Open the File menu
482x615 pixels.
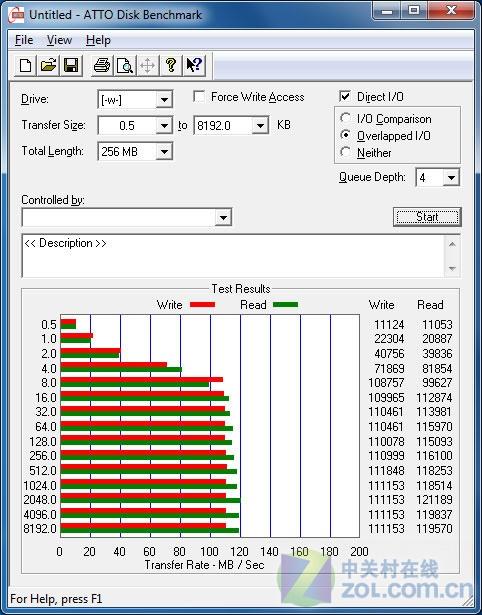(24, 40)
